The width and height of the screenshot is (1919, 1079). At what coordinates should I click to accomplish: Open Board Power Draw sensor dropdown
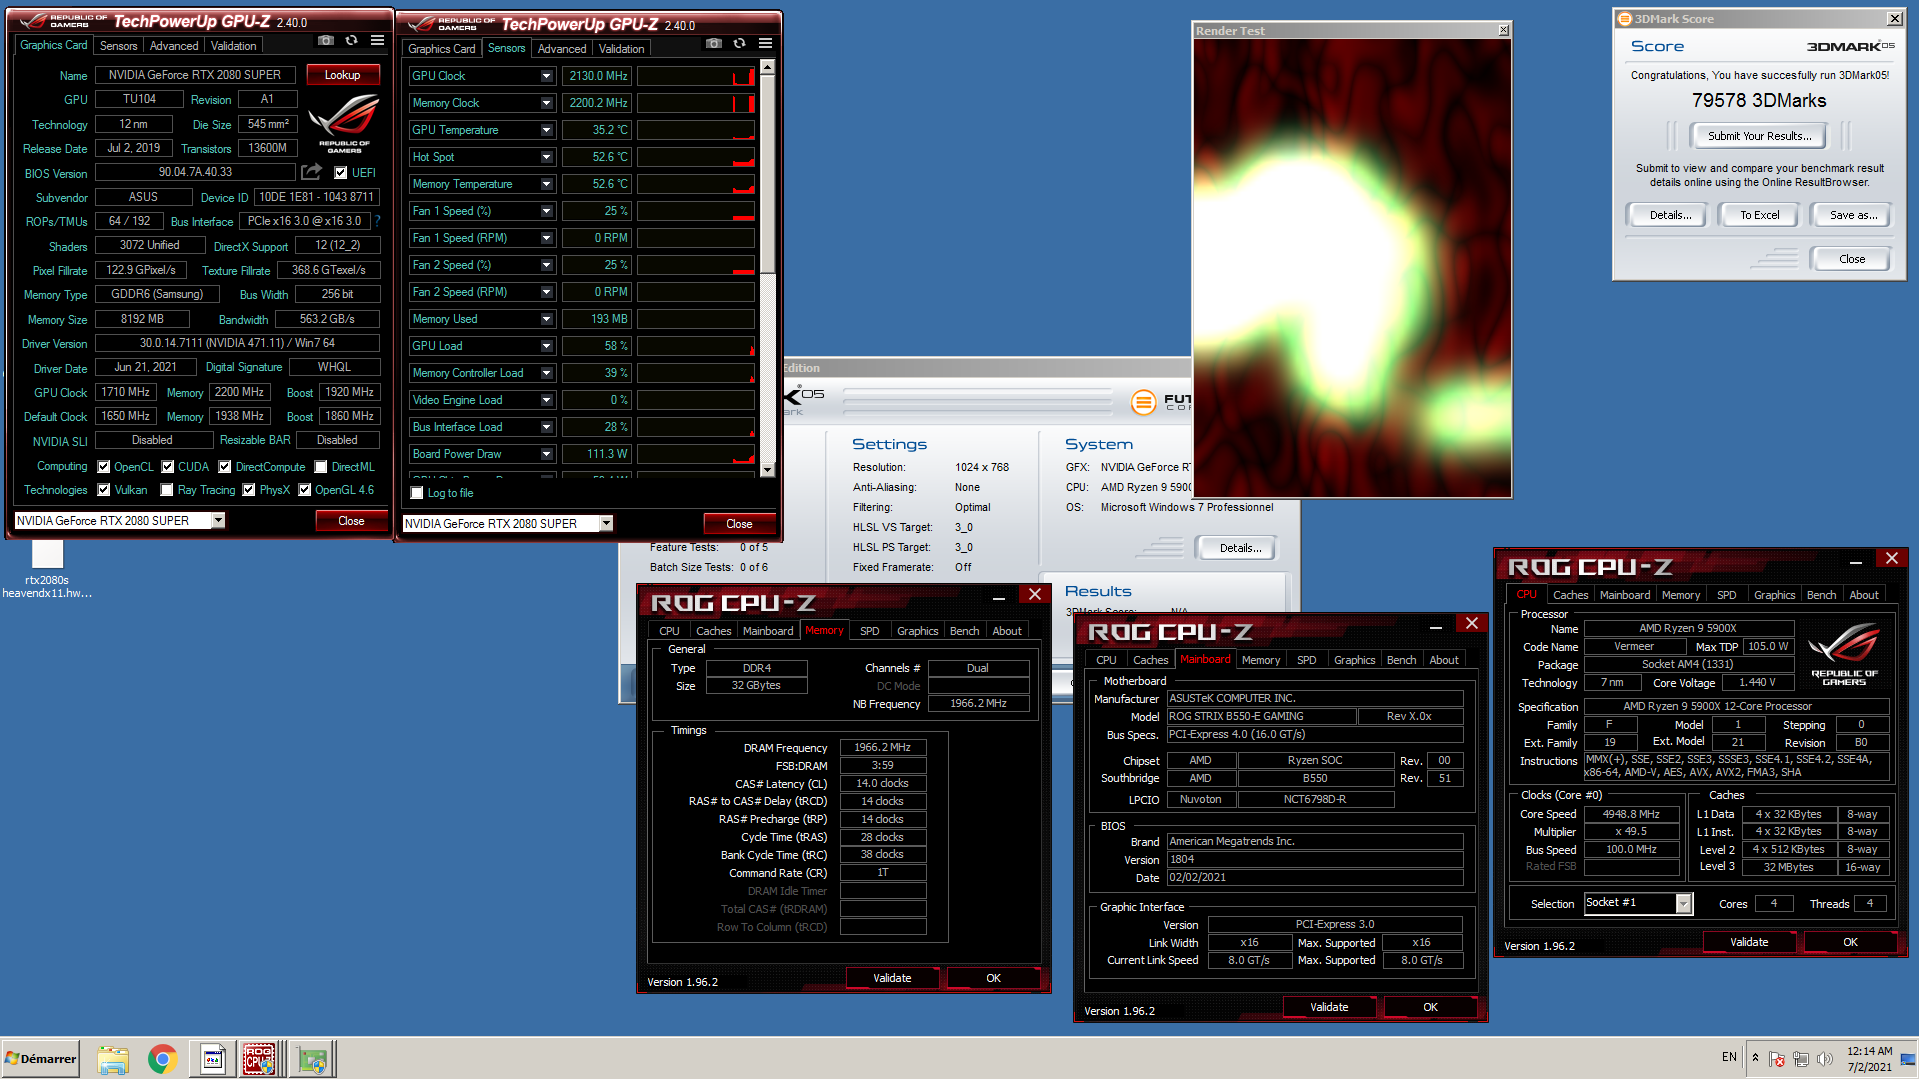pyautogui.click(x=547, y=454)
